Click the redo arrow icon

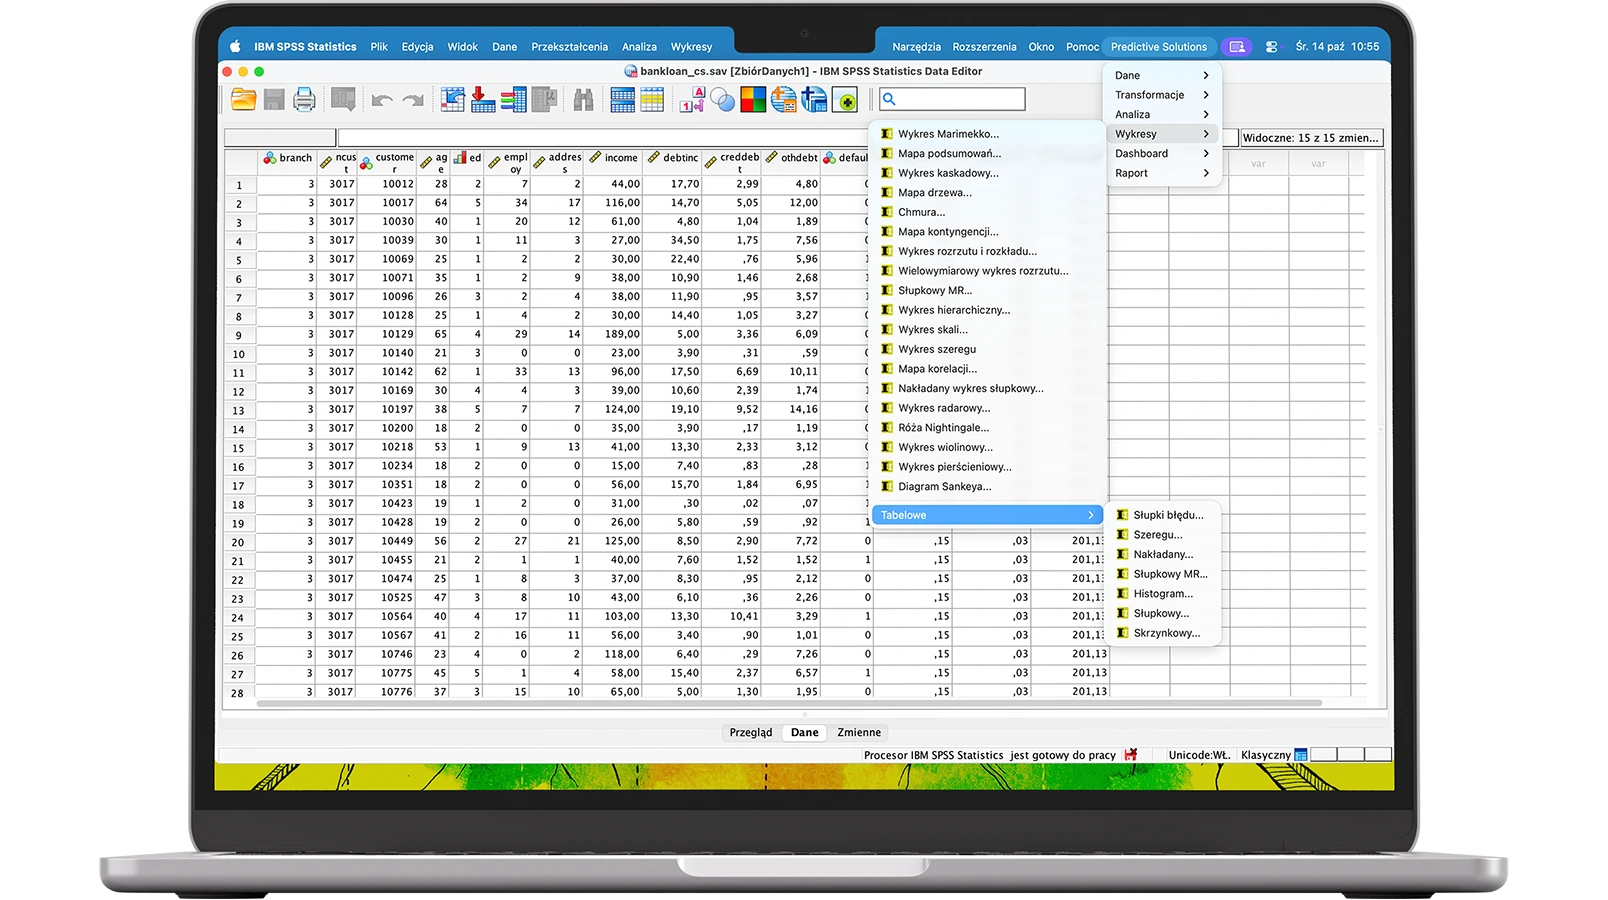tap(413, 100)
